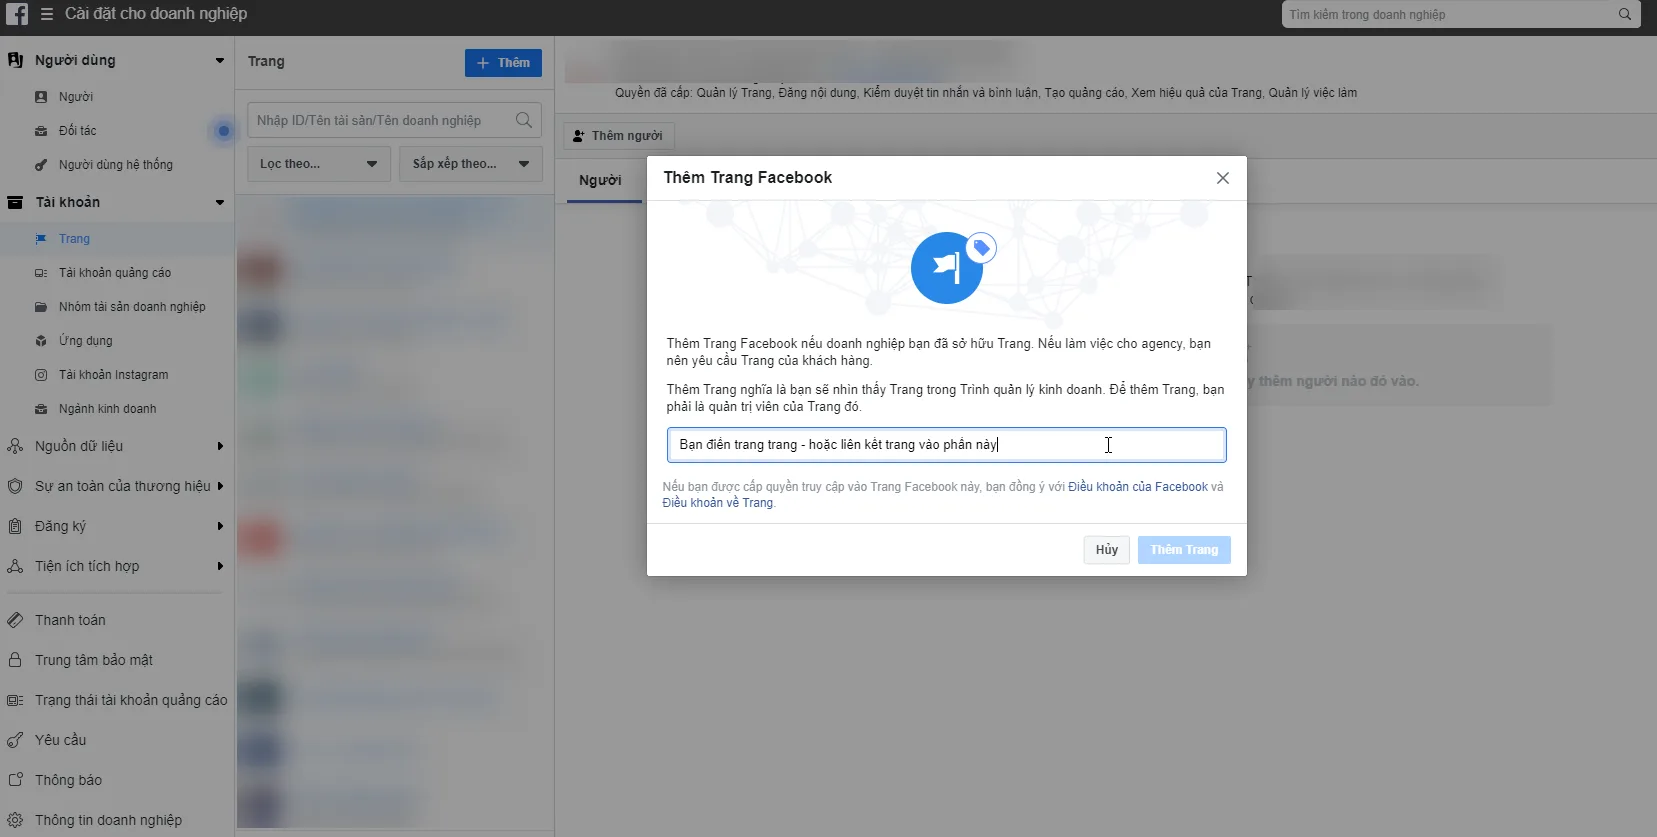Image resolution: width=1657 pixels, height=837 pixels.
Task: Click the Trang flag icon in sidebar
Action: pos(41,239)
